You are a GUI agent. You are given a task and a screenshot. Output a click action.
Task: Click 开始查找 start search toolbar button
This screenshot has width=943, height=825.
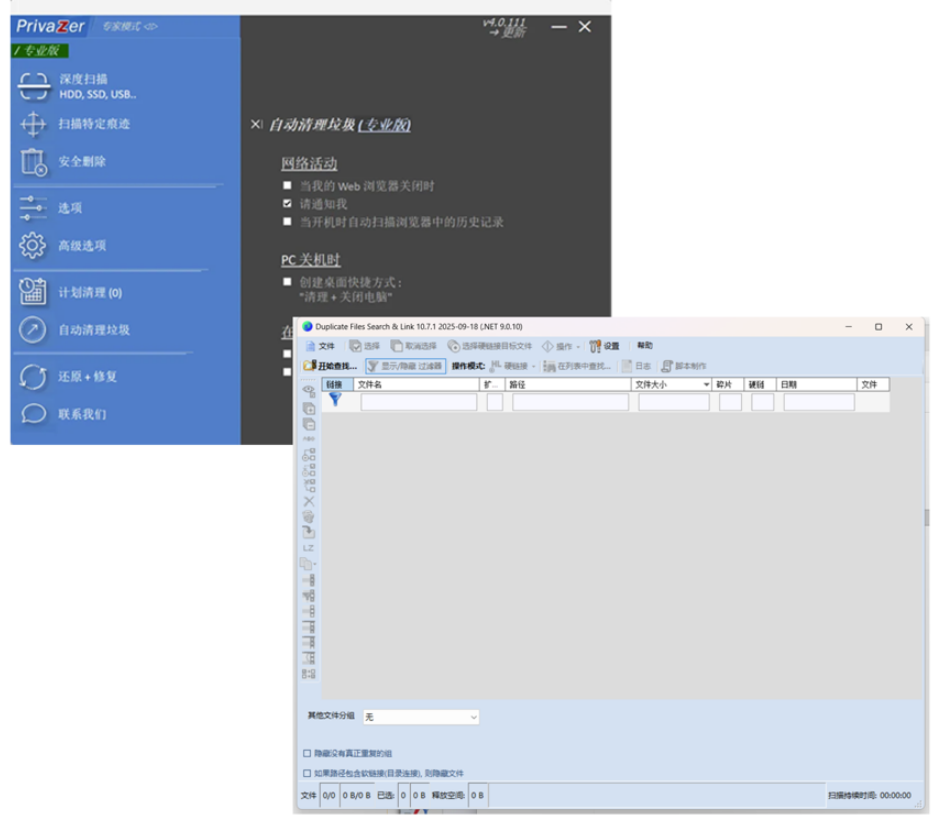point(330,366)
